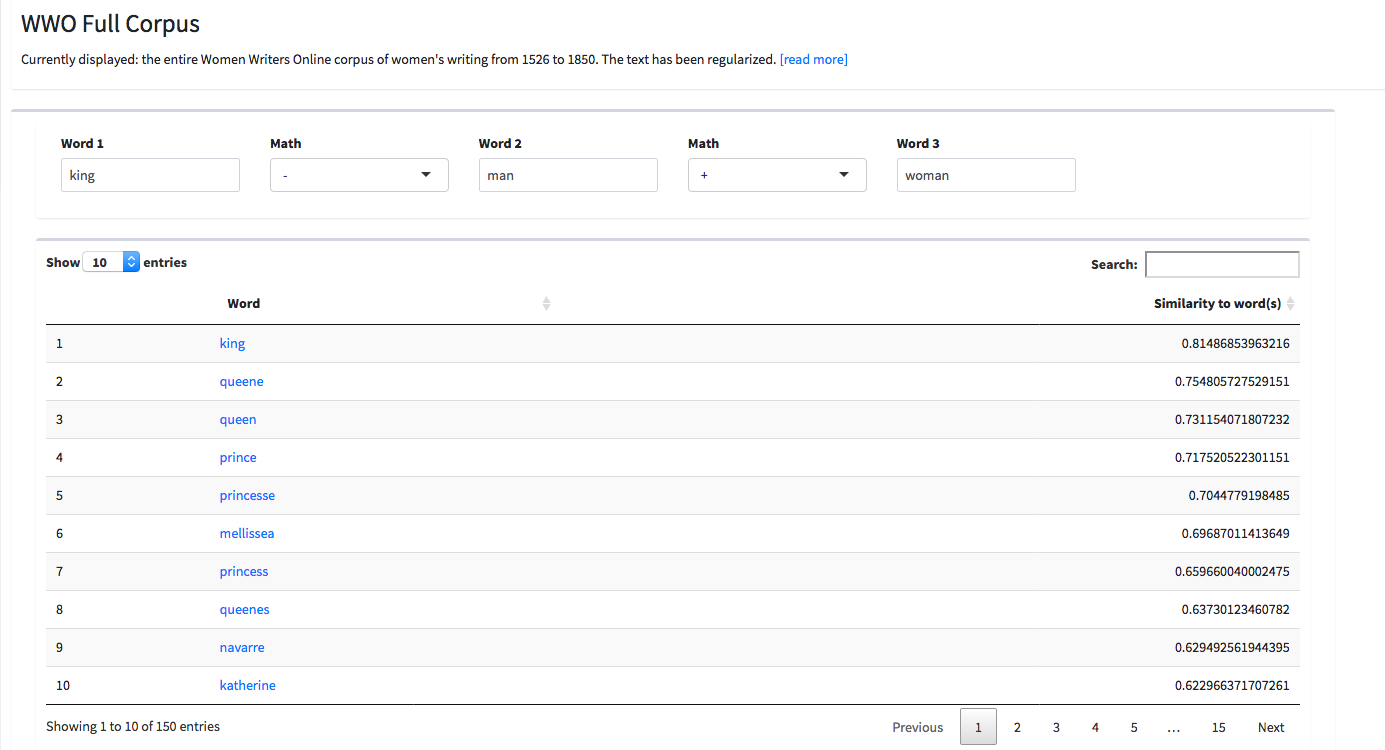Click the Word 3 input containing woman

986,175
